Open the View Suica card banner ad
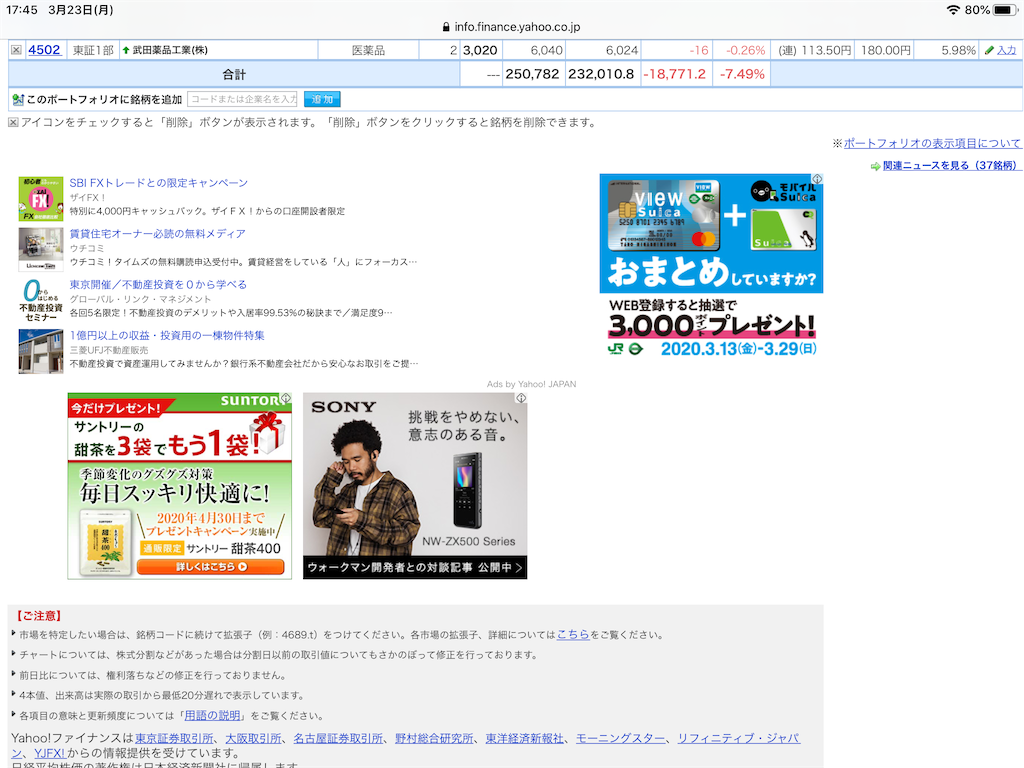 (x=711, y=266)
